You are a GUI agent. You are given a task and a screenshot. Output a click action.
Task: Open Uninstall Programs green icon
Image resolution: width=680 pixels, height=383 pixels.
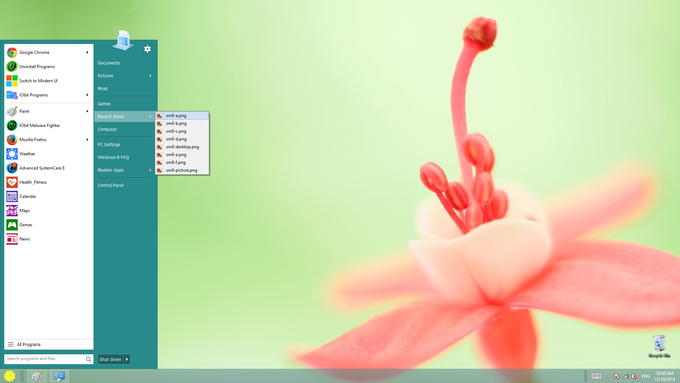tap(12, 66)
